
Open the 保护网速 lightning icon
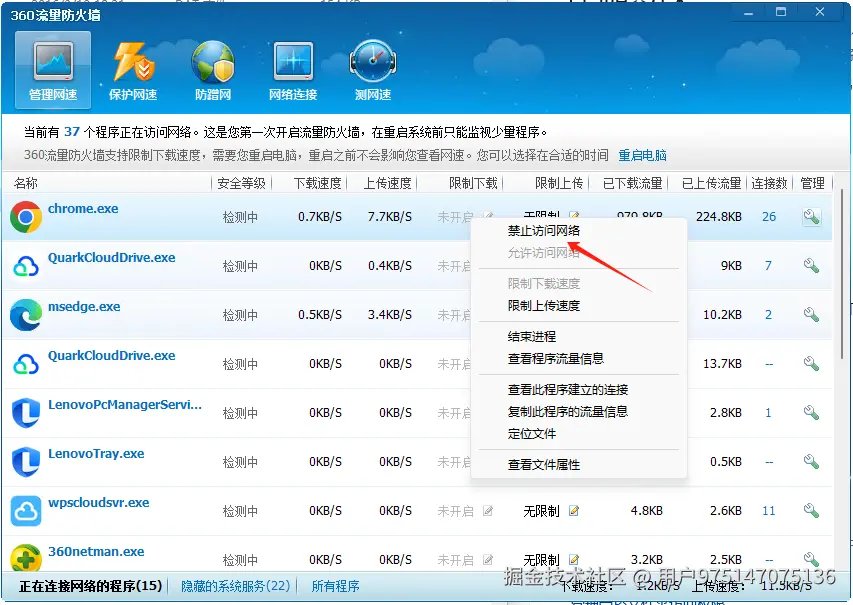(133, 62)
